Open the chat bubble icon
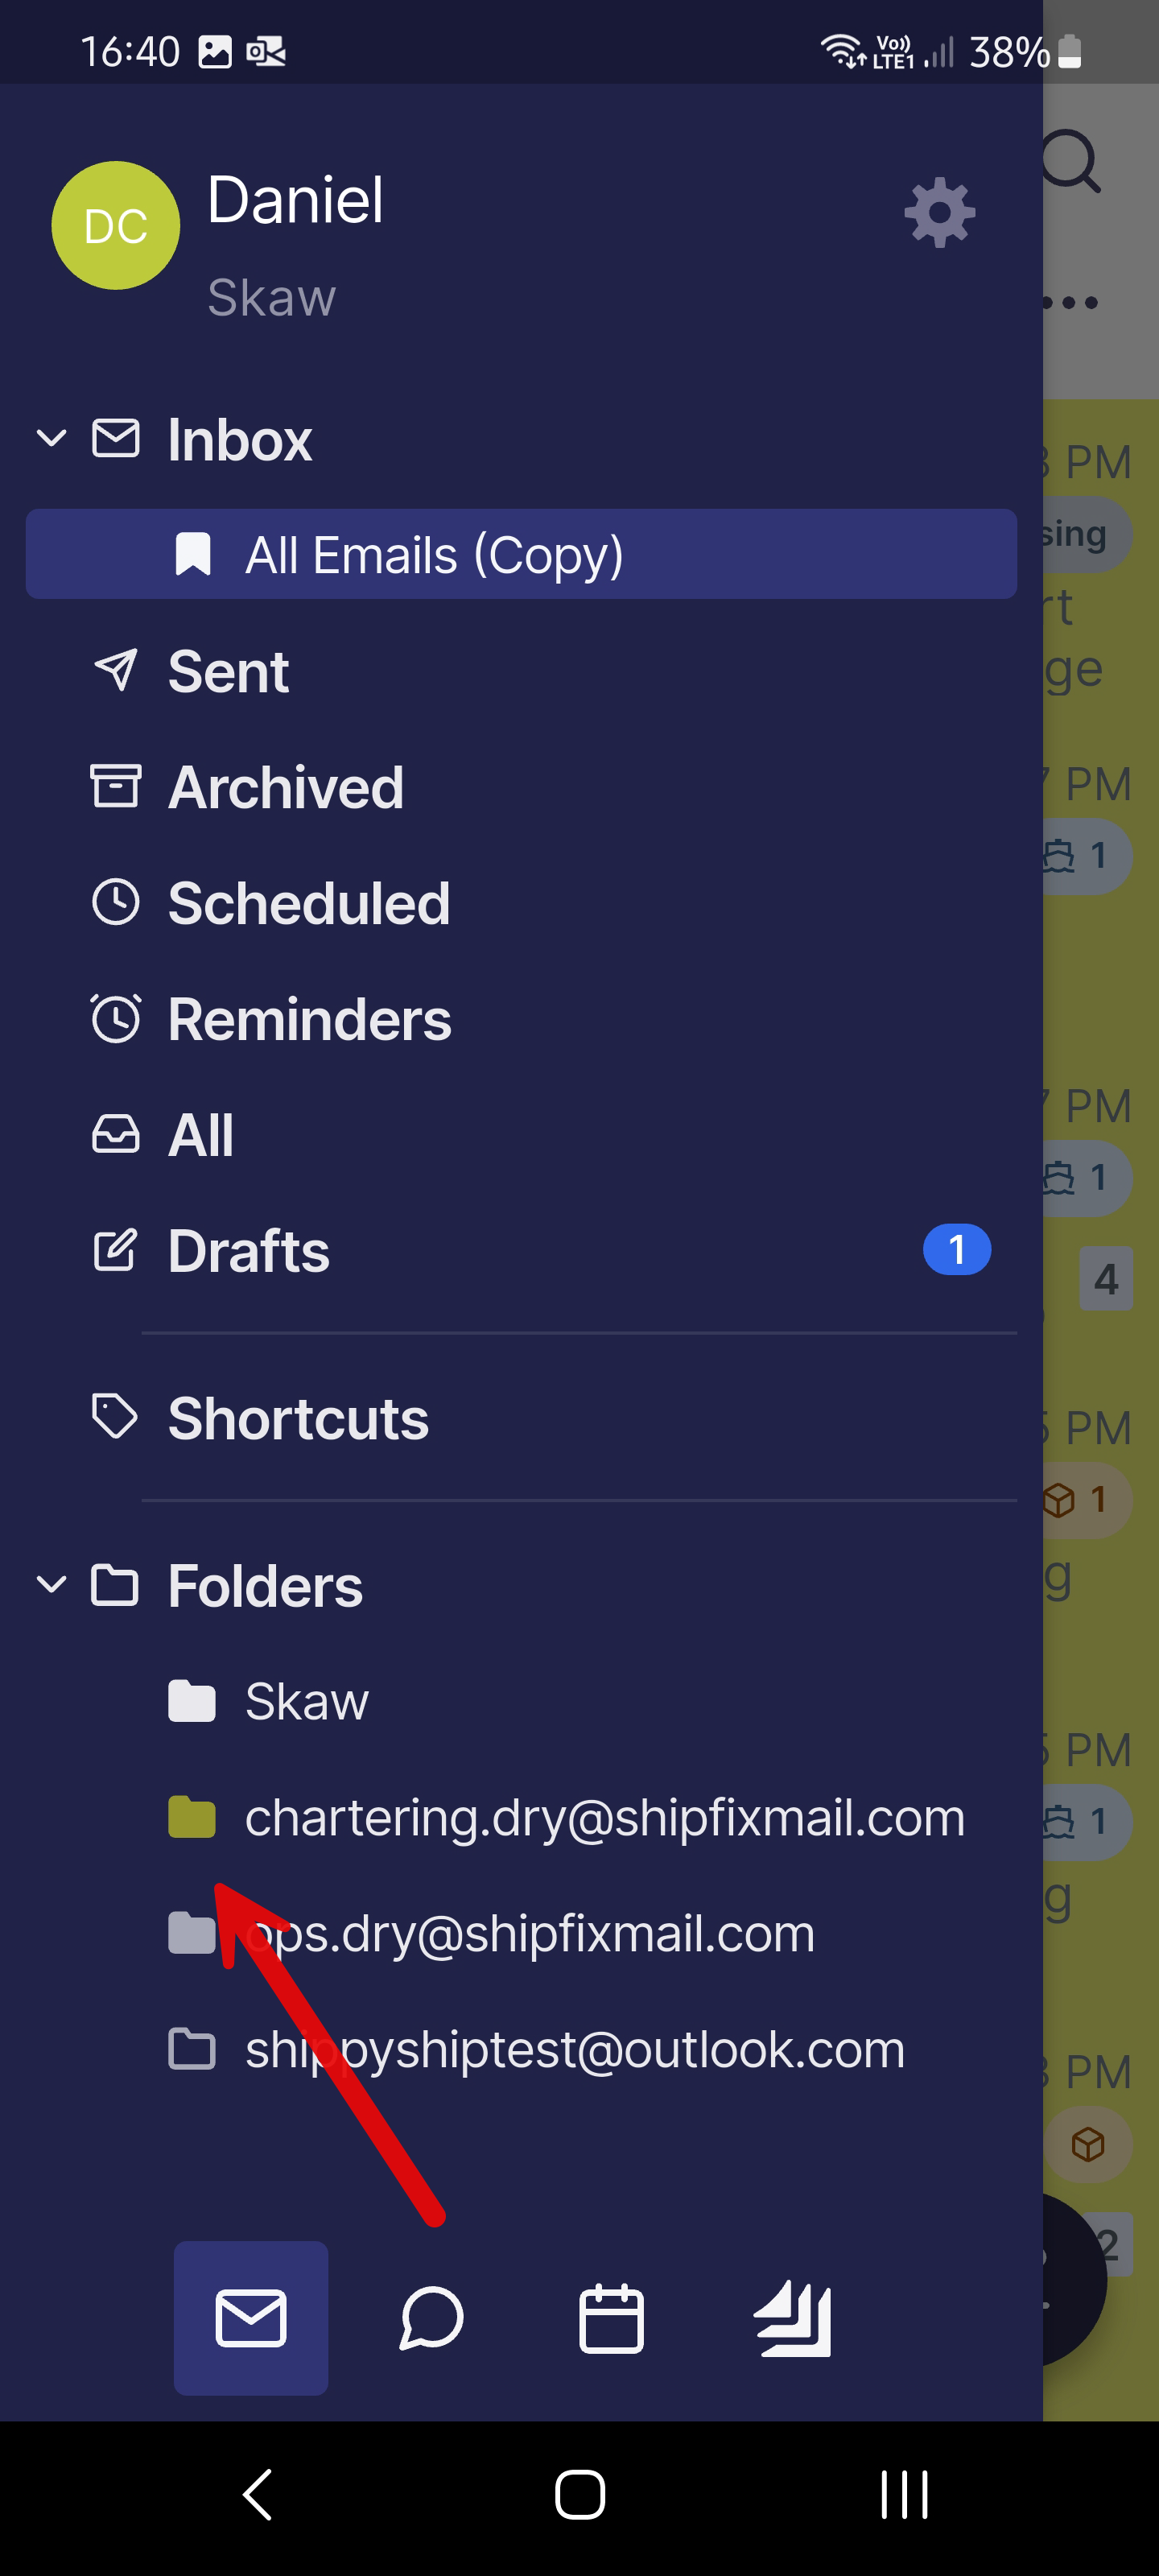Image resolution: width=1159 pixels, height=2576 pixels. (431, 2317)
